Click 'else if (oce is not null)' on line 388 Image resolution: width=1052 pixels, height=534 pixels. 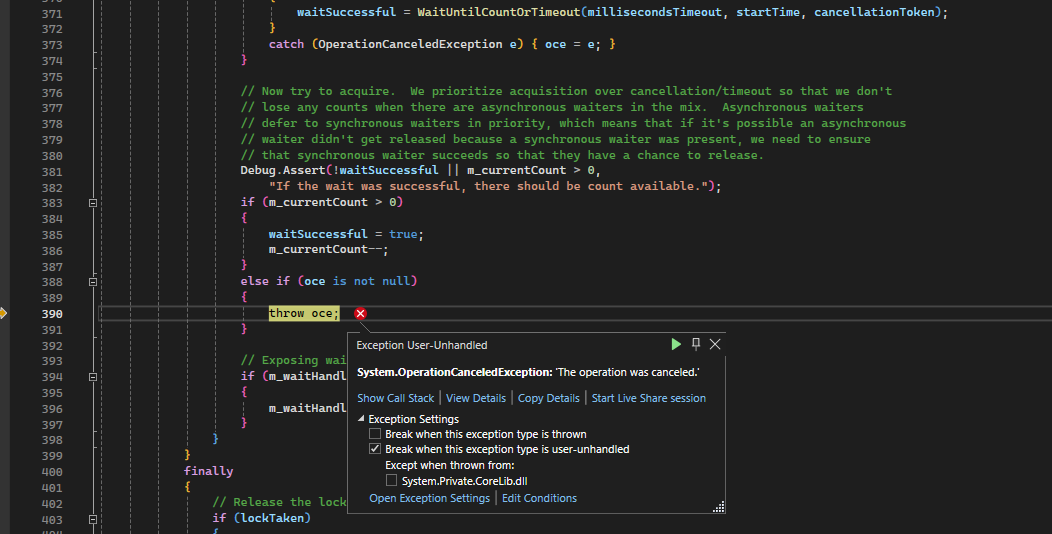pos(329,281)
